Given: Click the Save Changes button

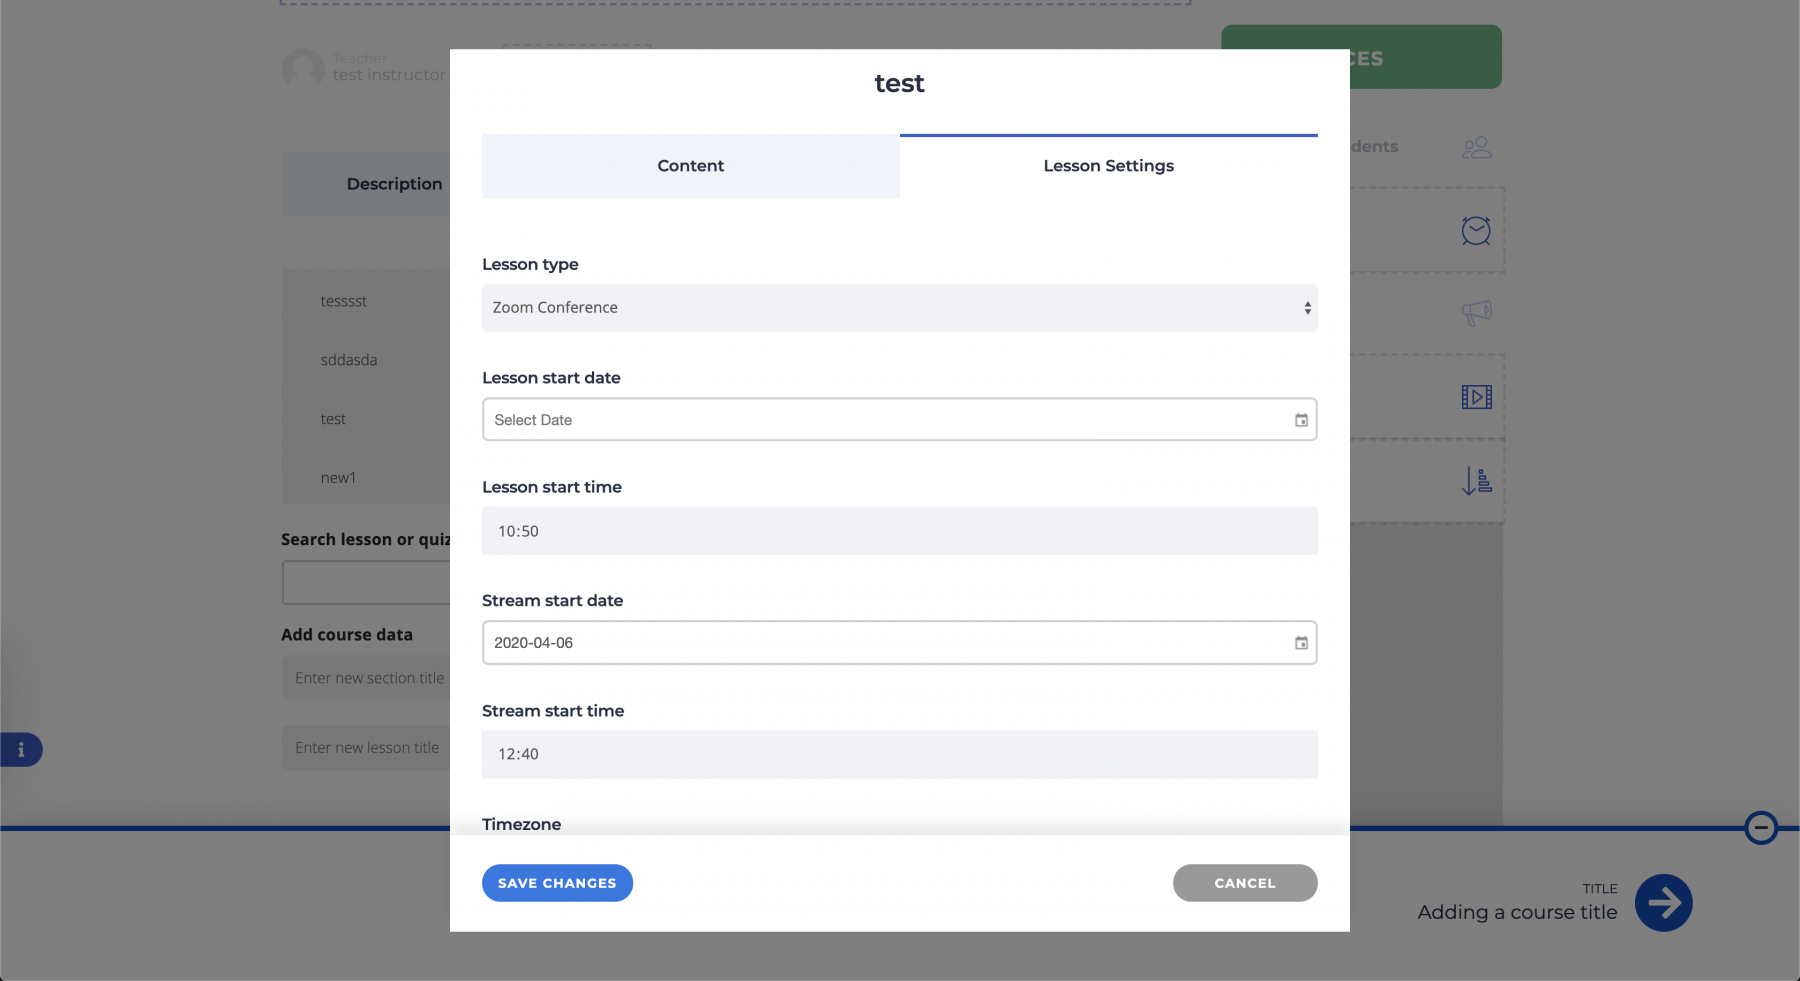Looking at the screenshot, I should tap(557, 883).
